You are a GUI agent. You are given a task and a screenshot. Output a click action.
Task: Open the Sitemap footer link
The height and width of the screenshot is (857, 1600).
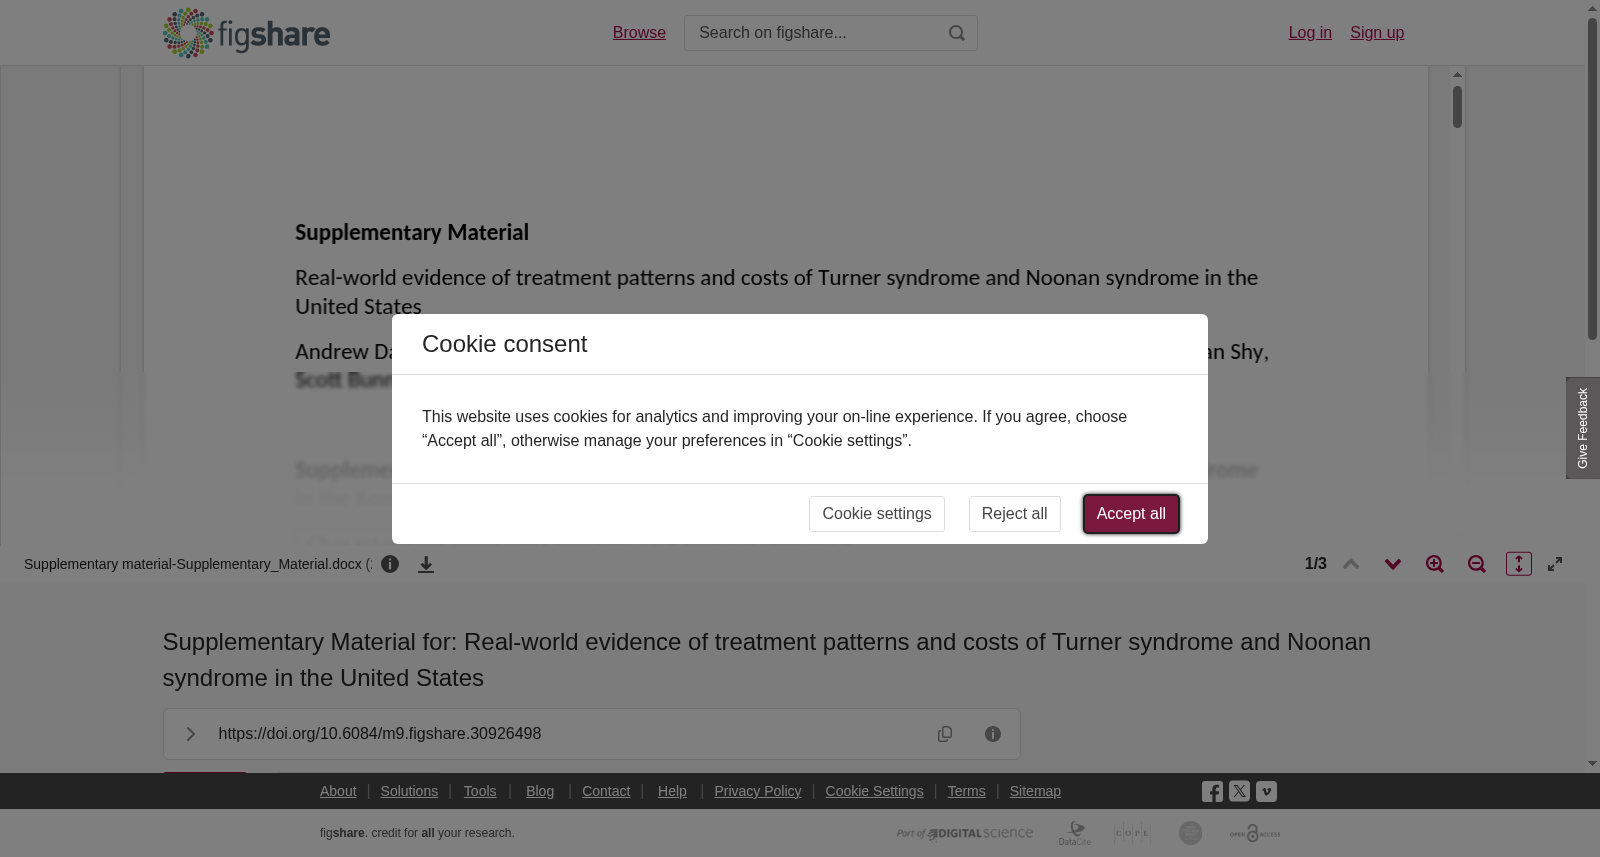point(1035,791)
